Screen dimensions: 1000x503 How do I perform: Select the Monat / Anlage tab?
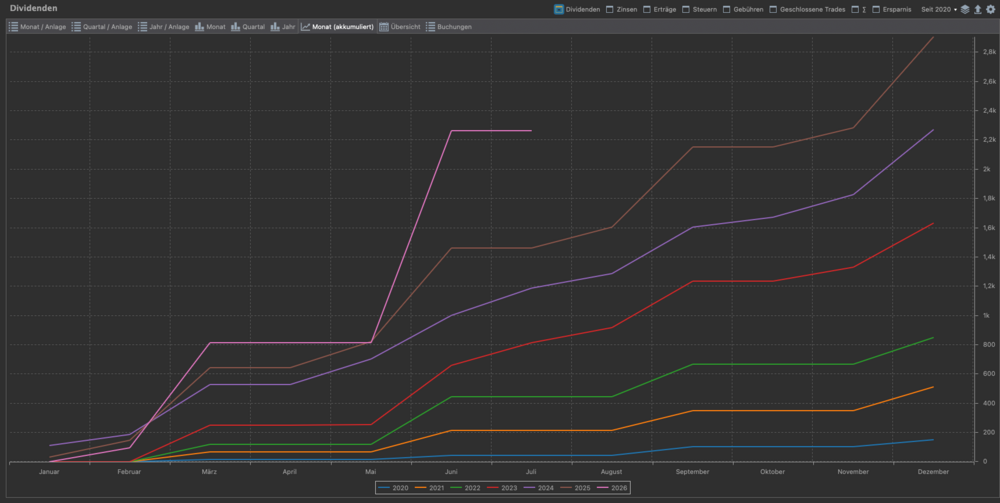tap(37, 27)
